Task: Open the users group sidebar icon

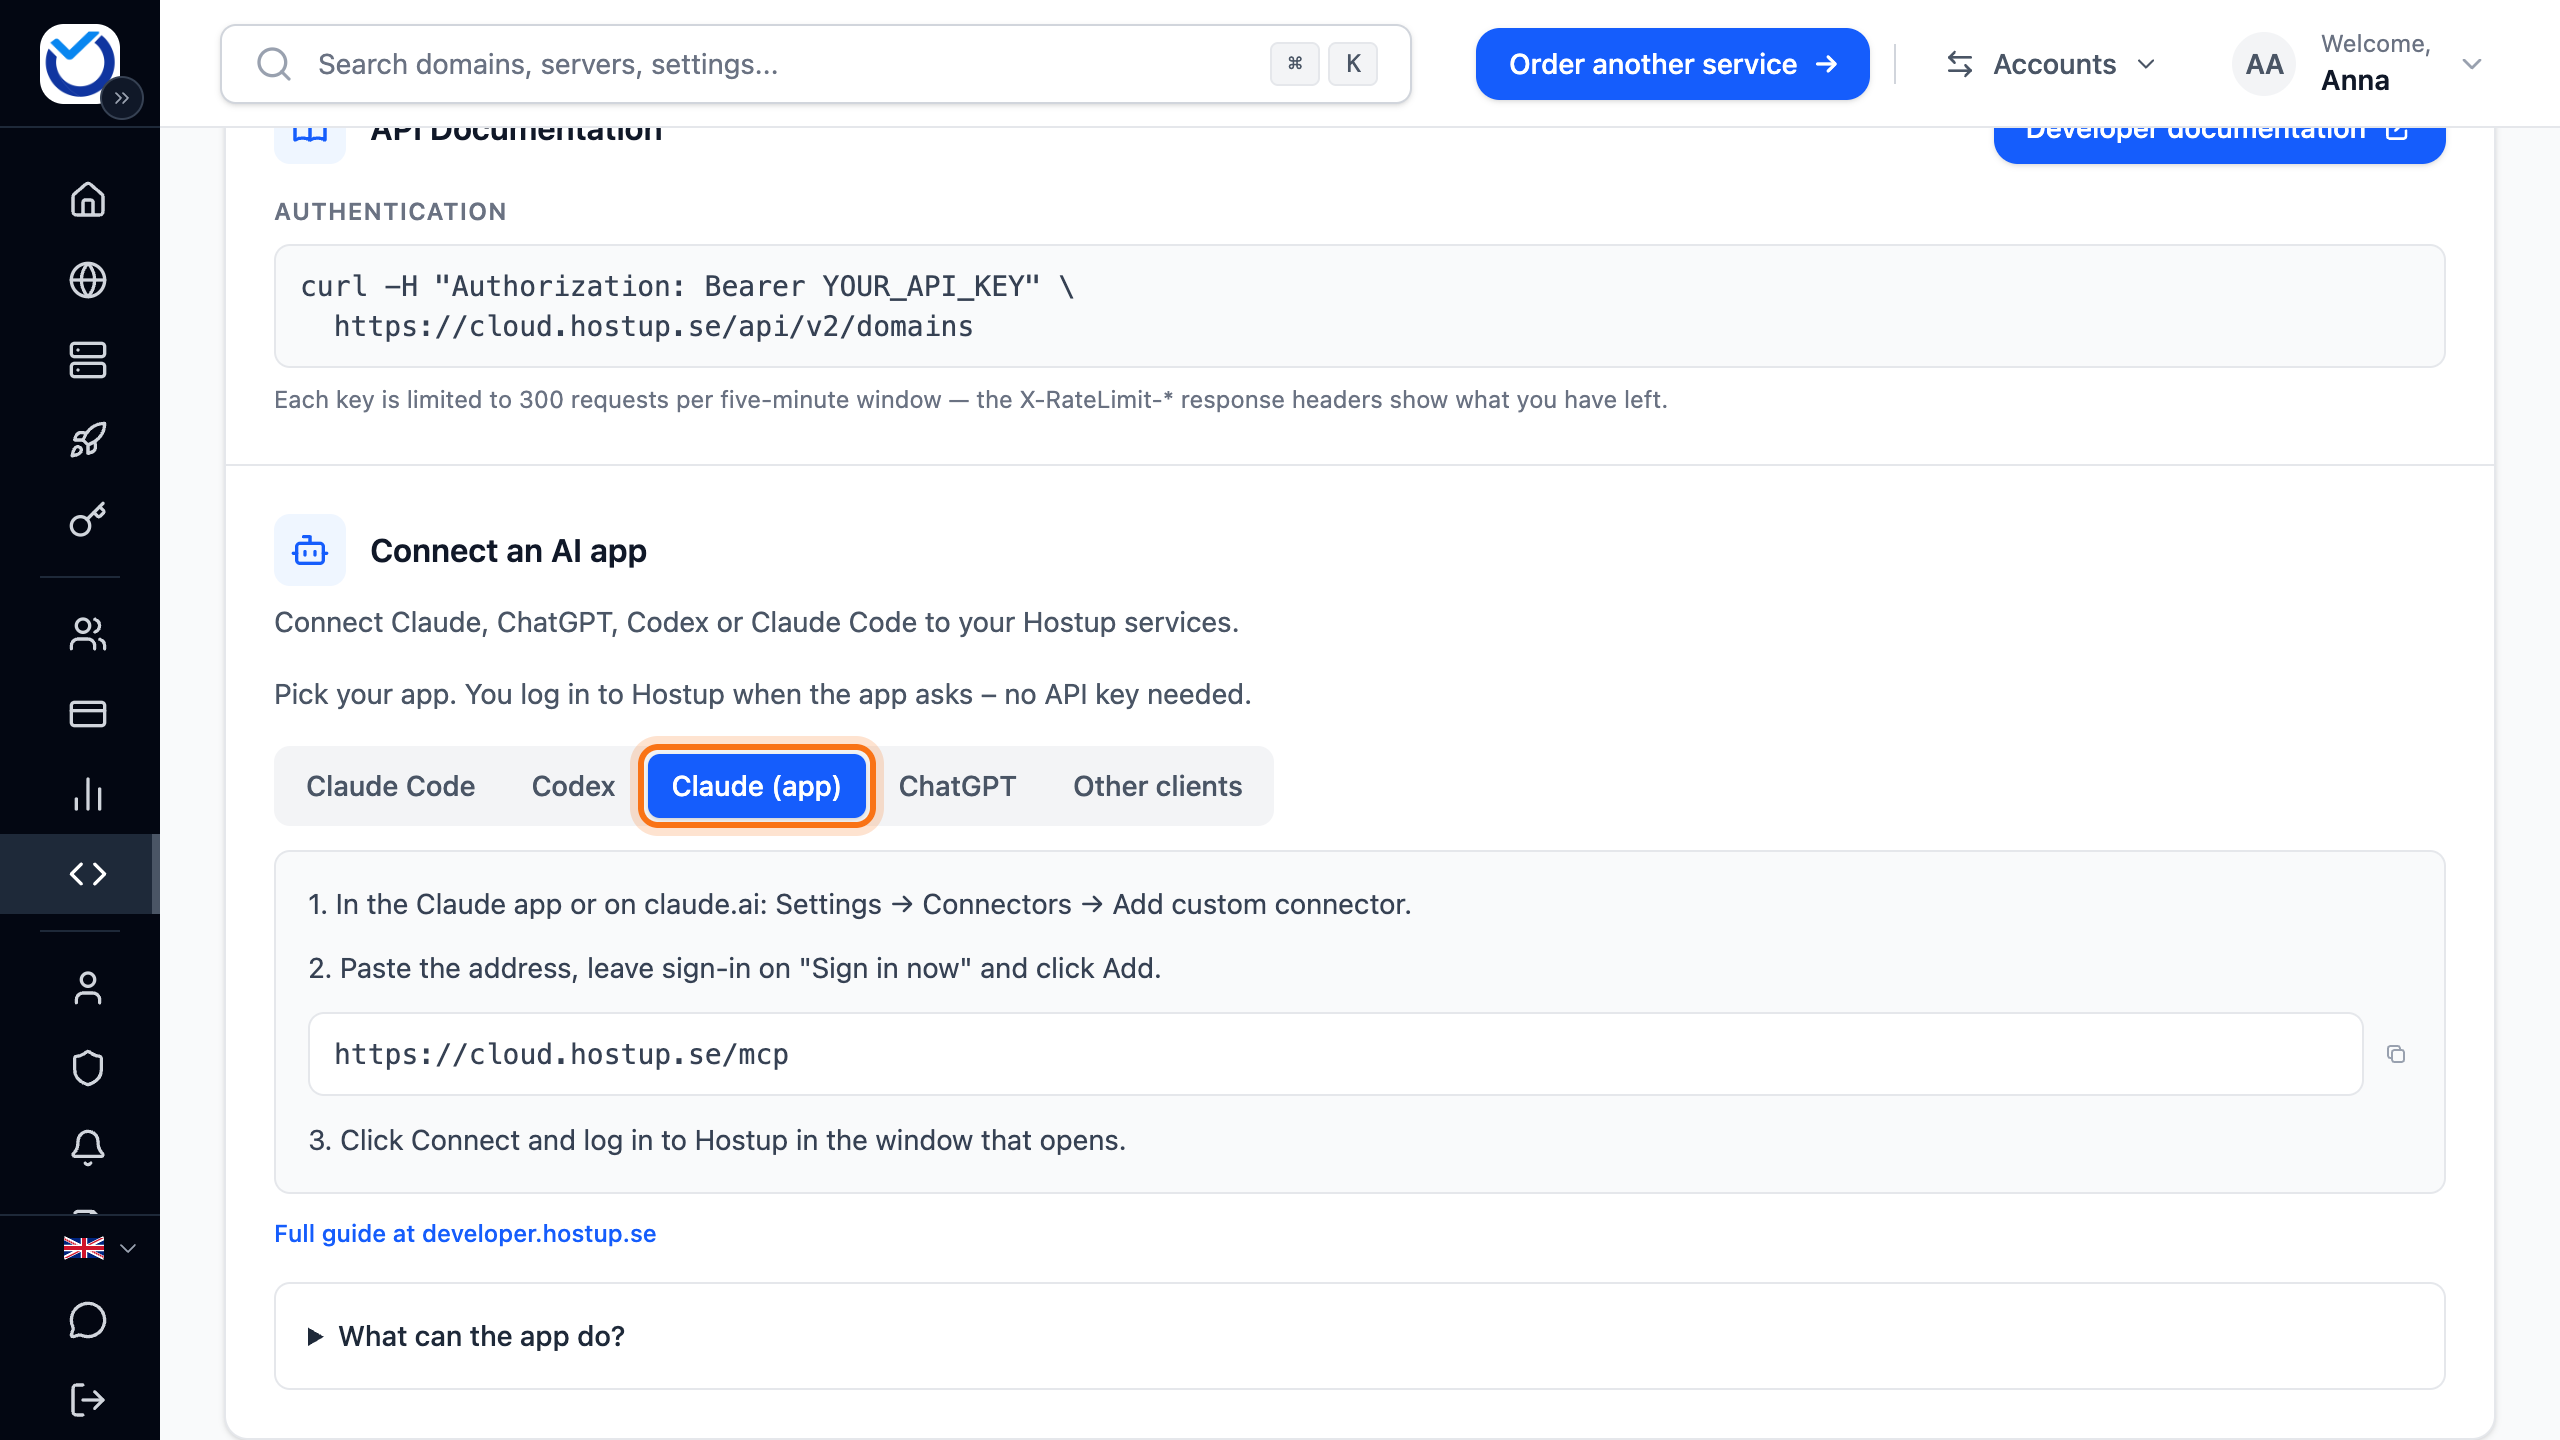Action: click(x=88, y=634)
